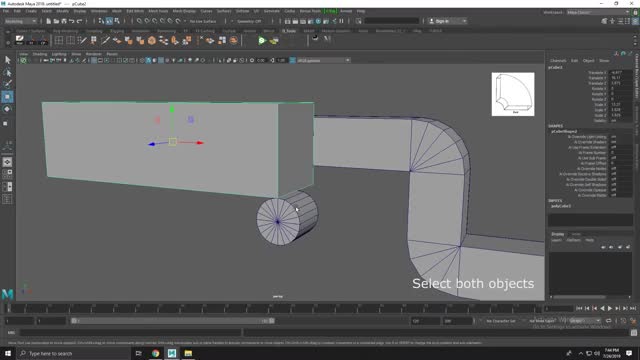The image size is (640, 360).
Task: Toggle playback loop mode button
Action: tap(609, 321)
